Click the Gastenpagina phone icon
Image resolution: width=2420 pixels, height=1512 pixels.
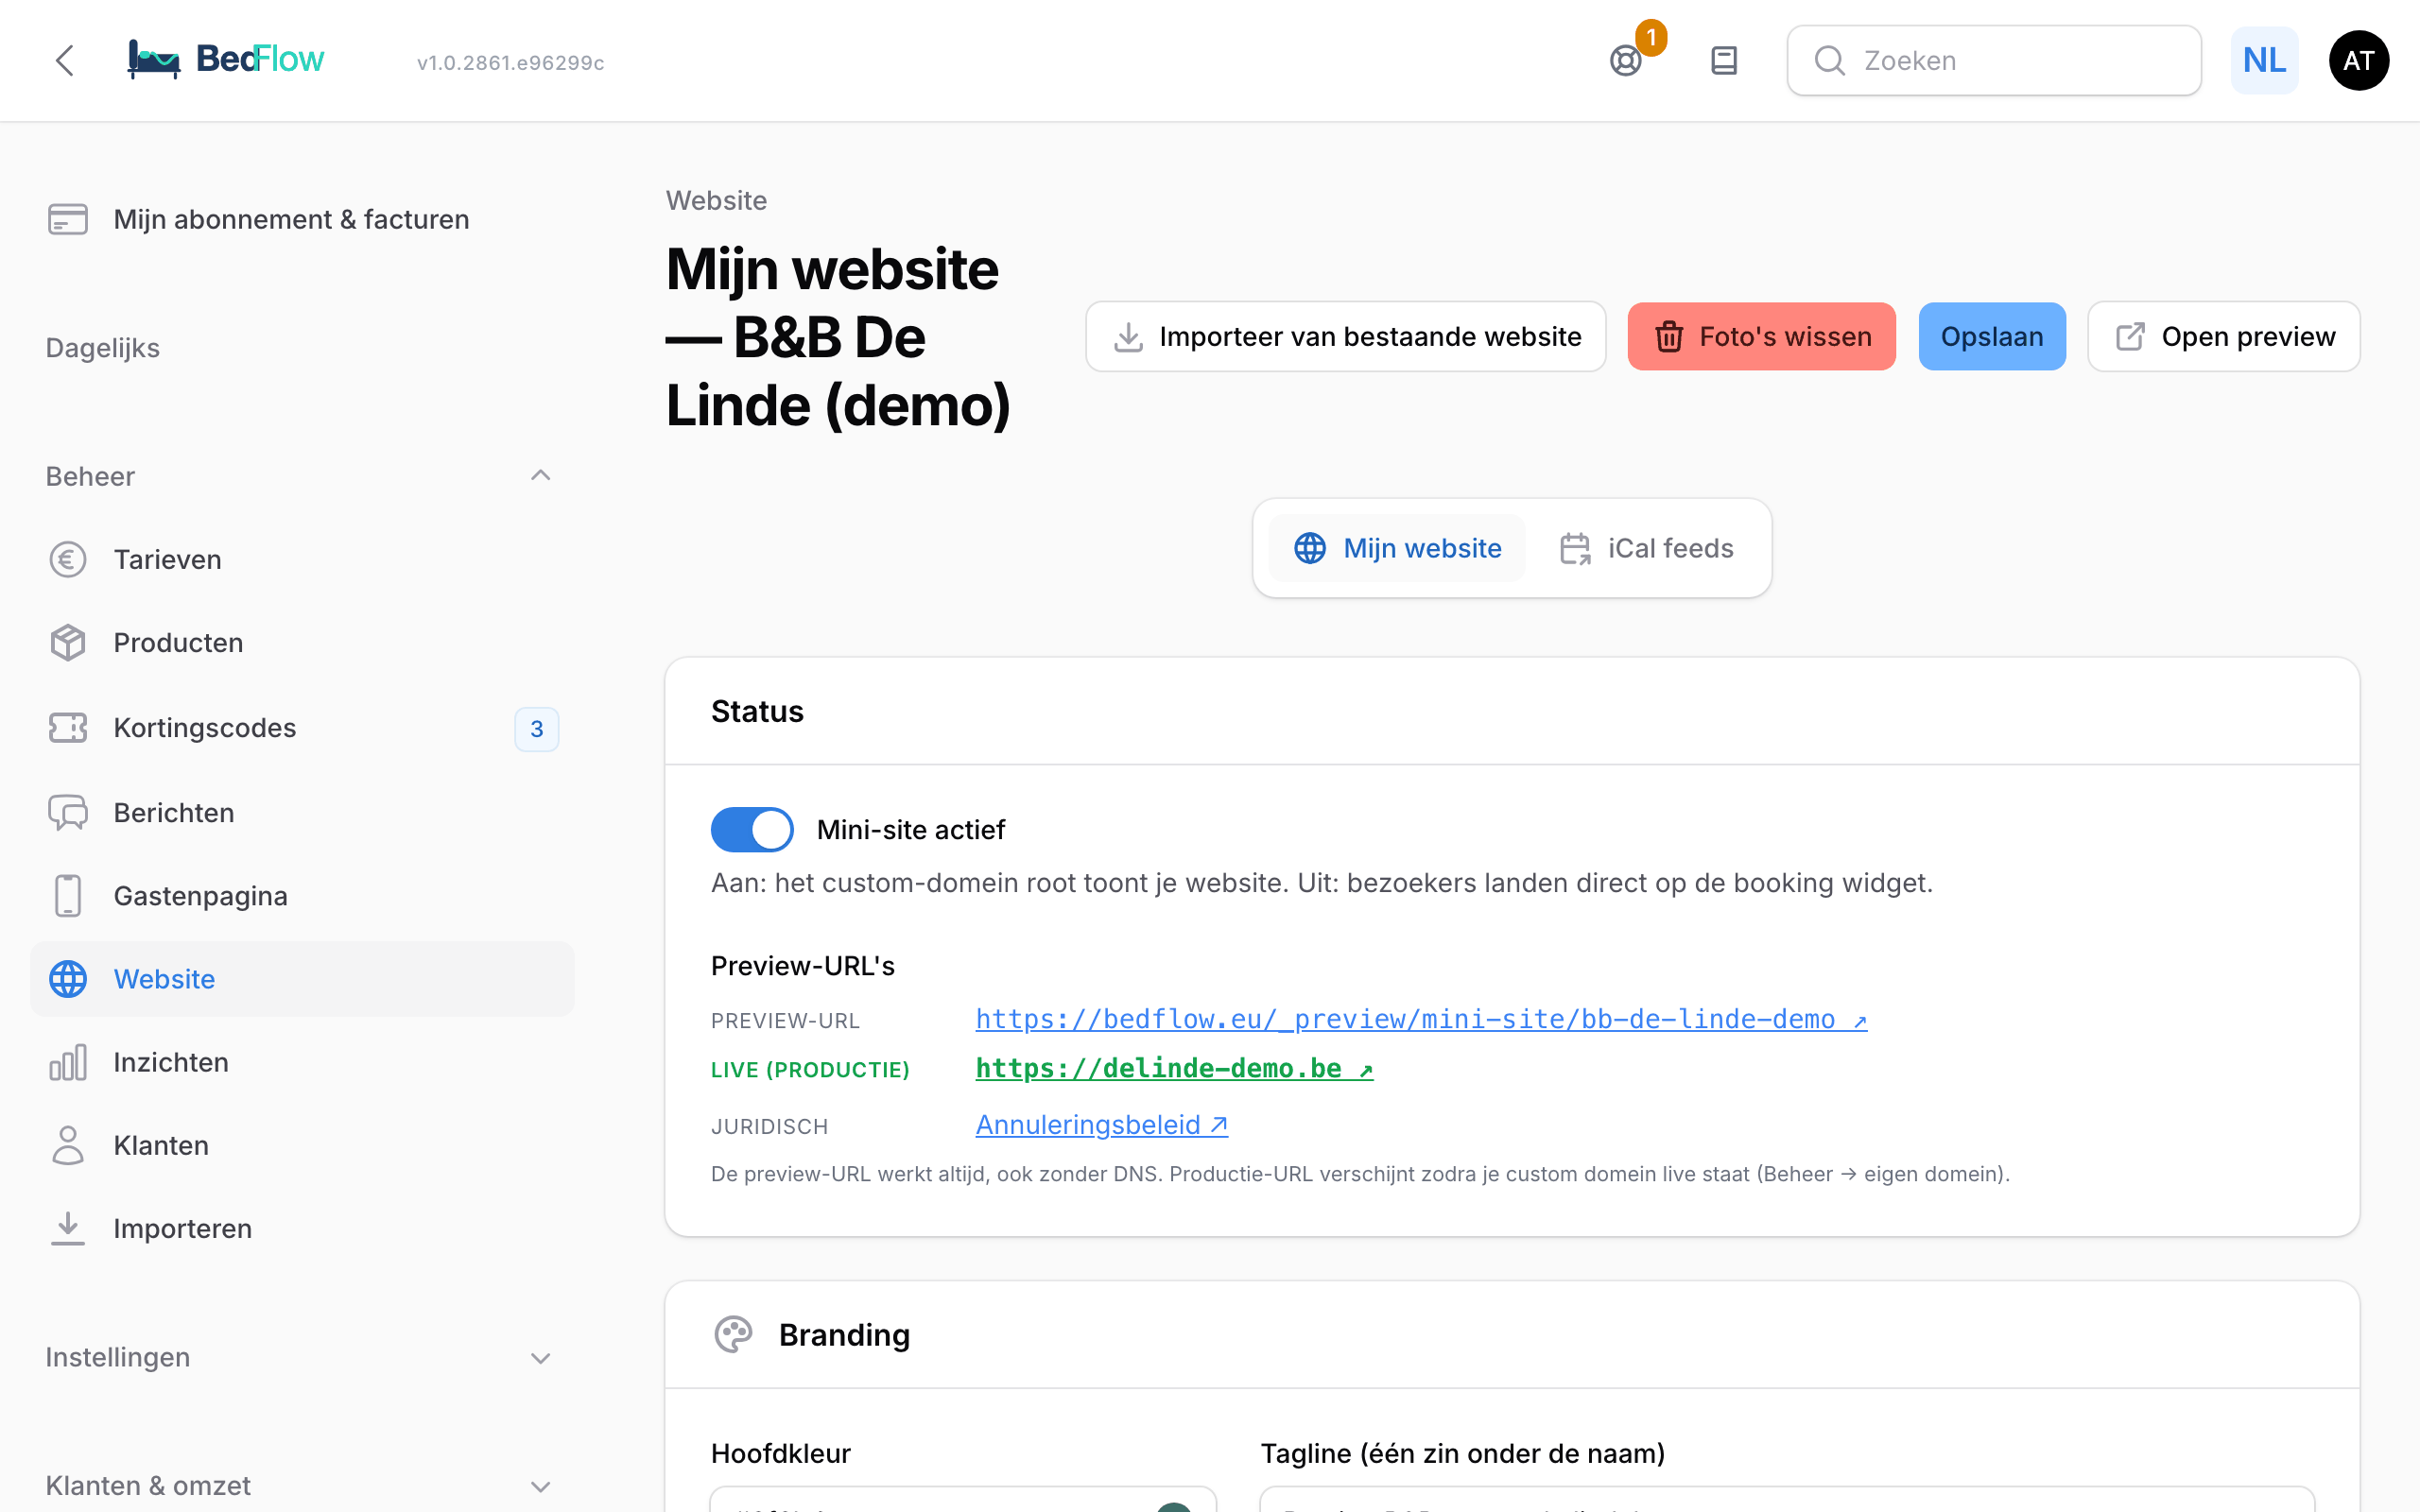click(x=68, y=896)
